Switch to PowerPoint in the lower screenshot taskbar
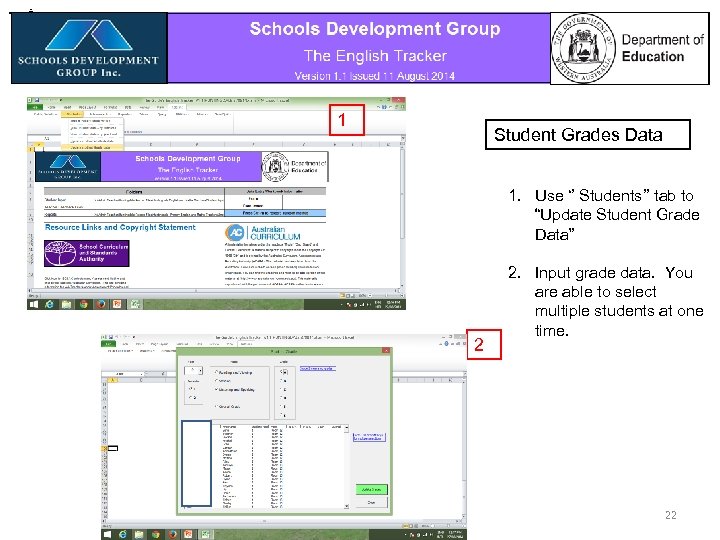The image size is (720, 540). tap(189, 534)
